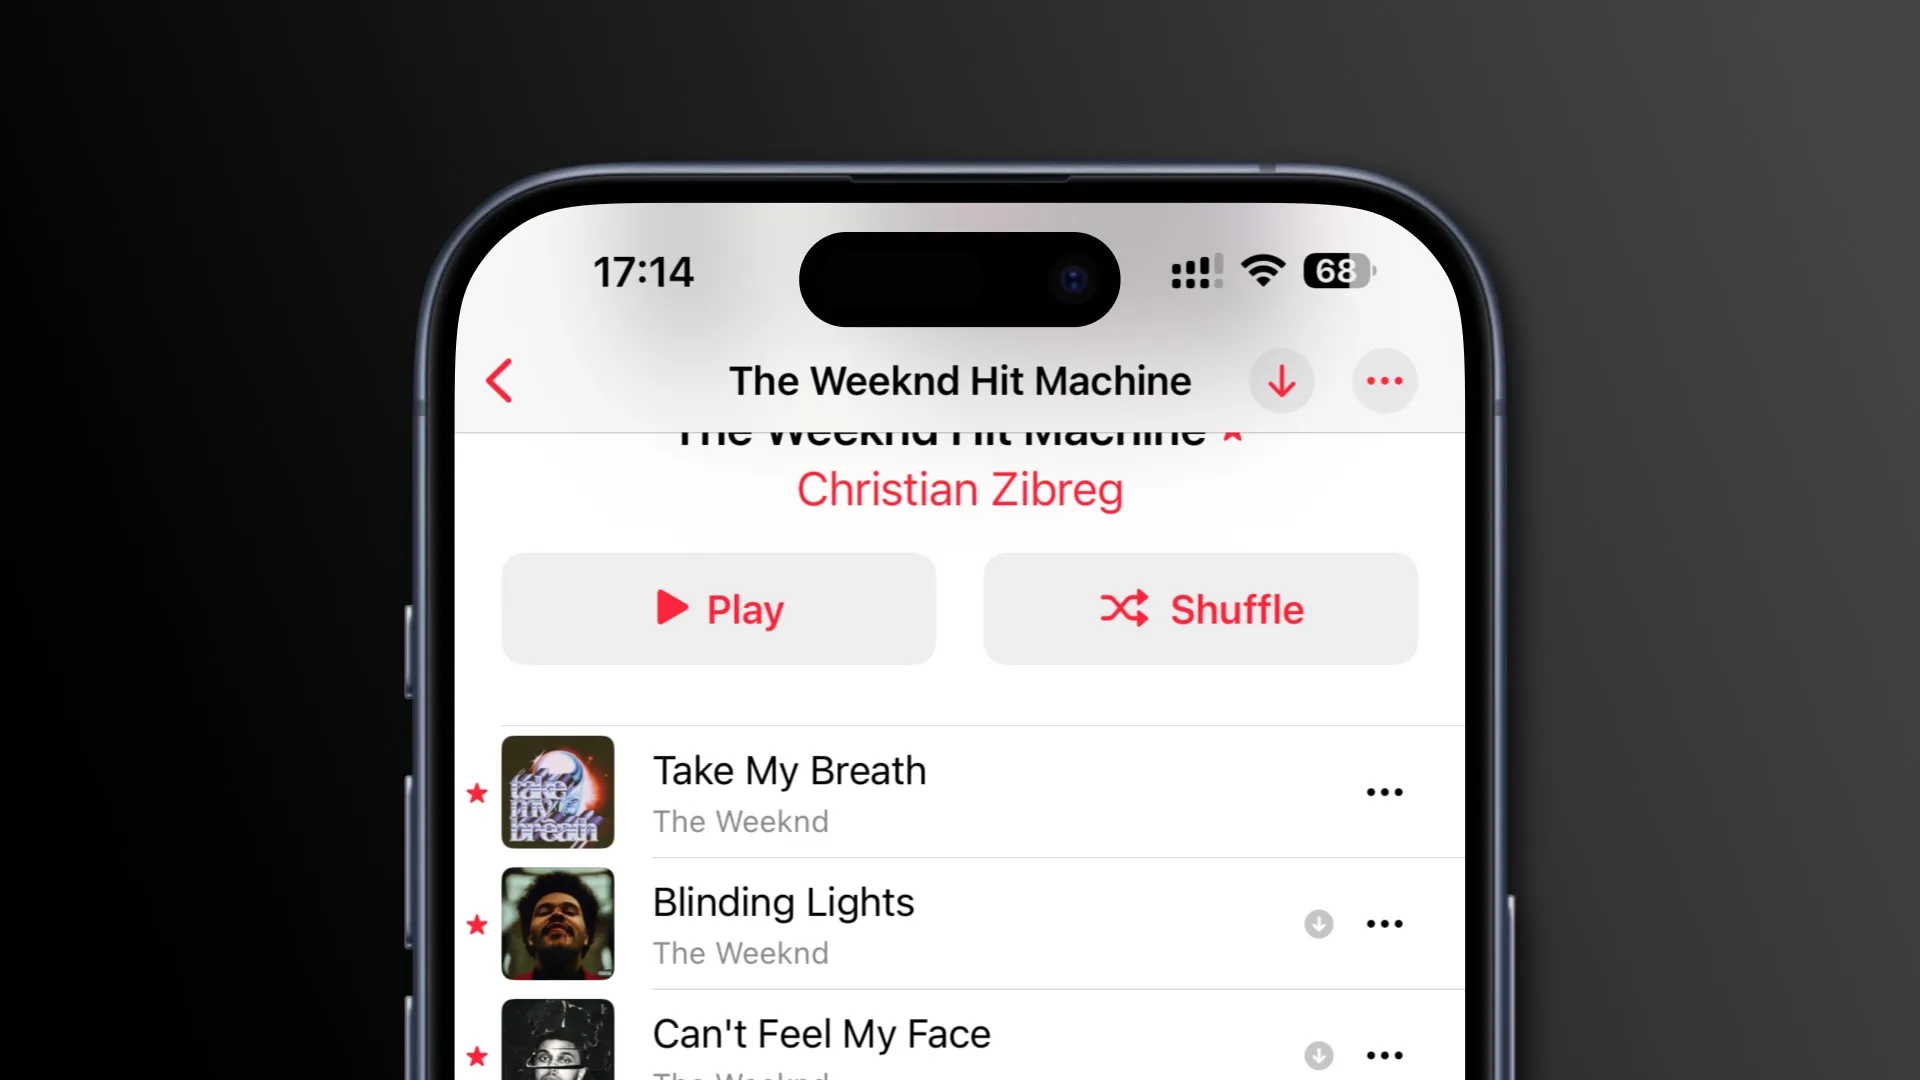Tap three-dot menu for Can't Feel My Face
The width and height of the screenshot is (1920, 1080).
(1383, 1055)
